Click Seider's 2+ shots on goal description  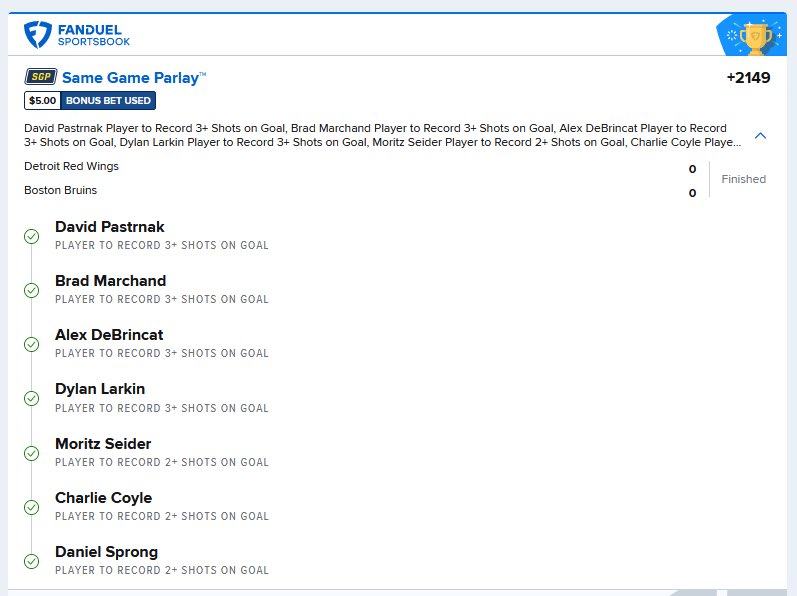pos(162,462)
